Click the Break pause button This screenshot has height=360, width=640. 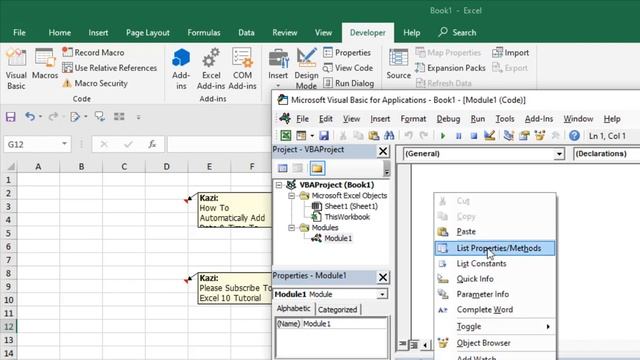click(x=458, y=136)
